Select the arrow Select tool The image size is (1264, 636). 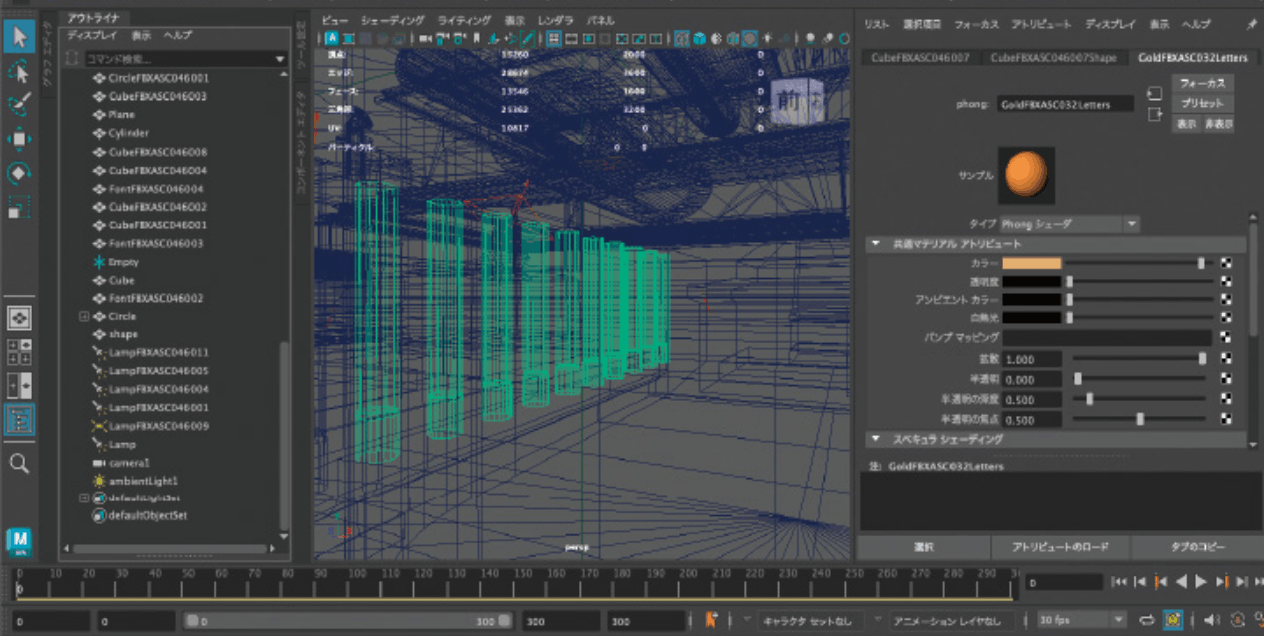tap(20, 38)
